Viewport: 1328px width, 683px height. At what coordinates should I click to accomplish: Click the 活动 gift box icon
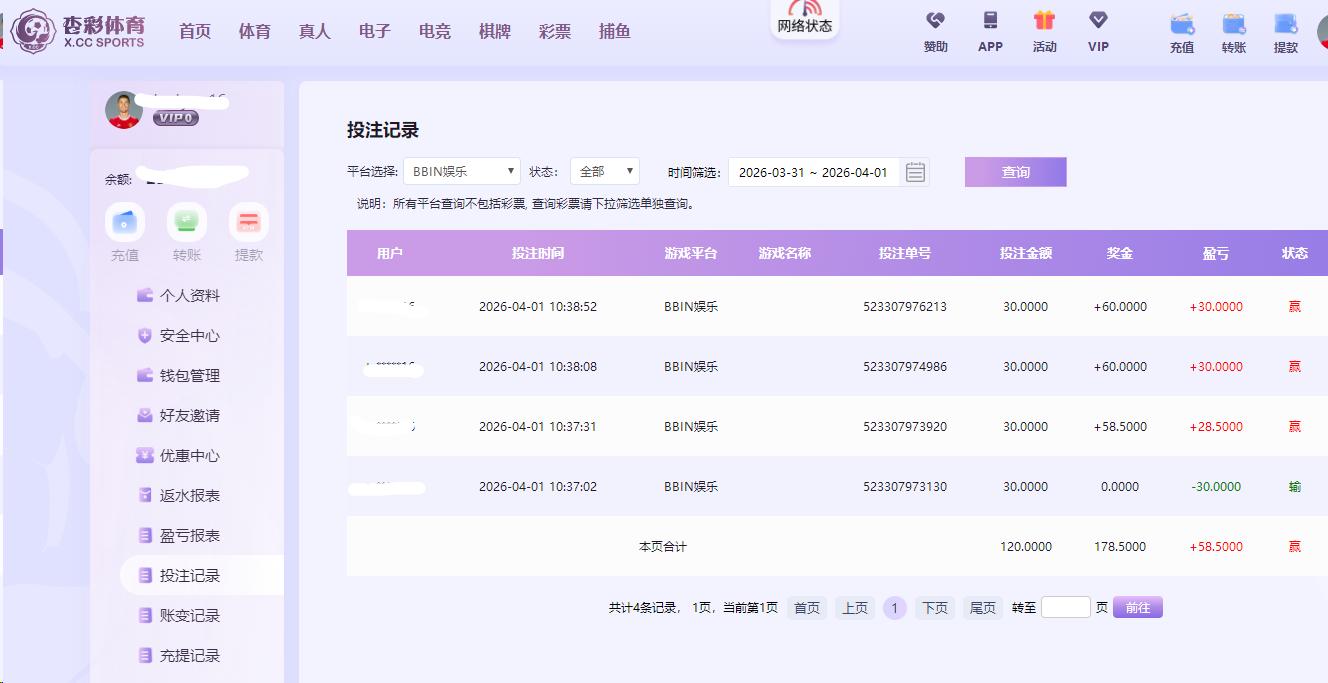pyautogui.click(x=1044, y=21)
